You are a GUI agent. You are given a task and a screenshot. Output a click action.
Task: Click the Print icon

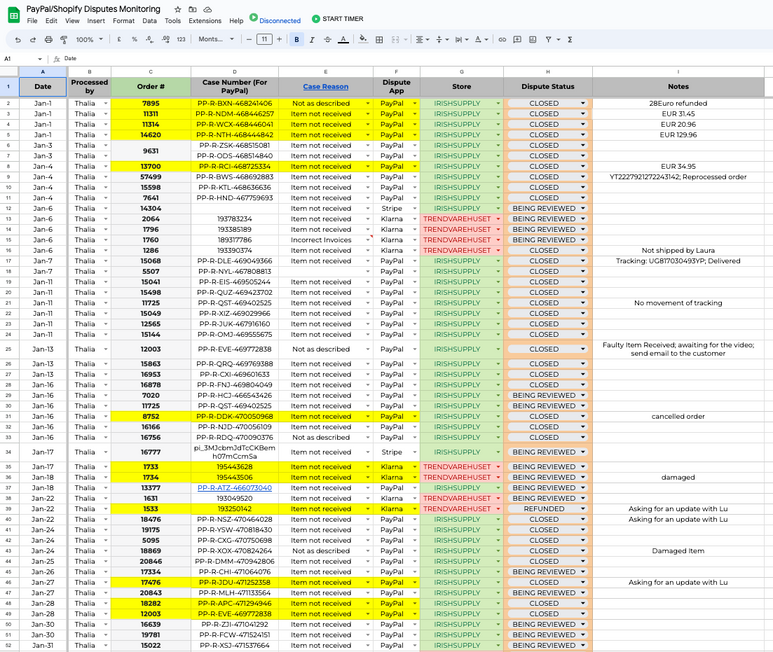(x=49, y=40)
